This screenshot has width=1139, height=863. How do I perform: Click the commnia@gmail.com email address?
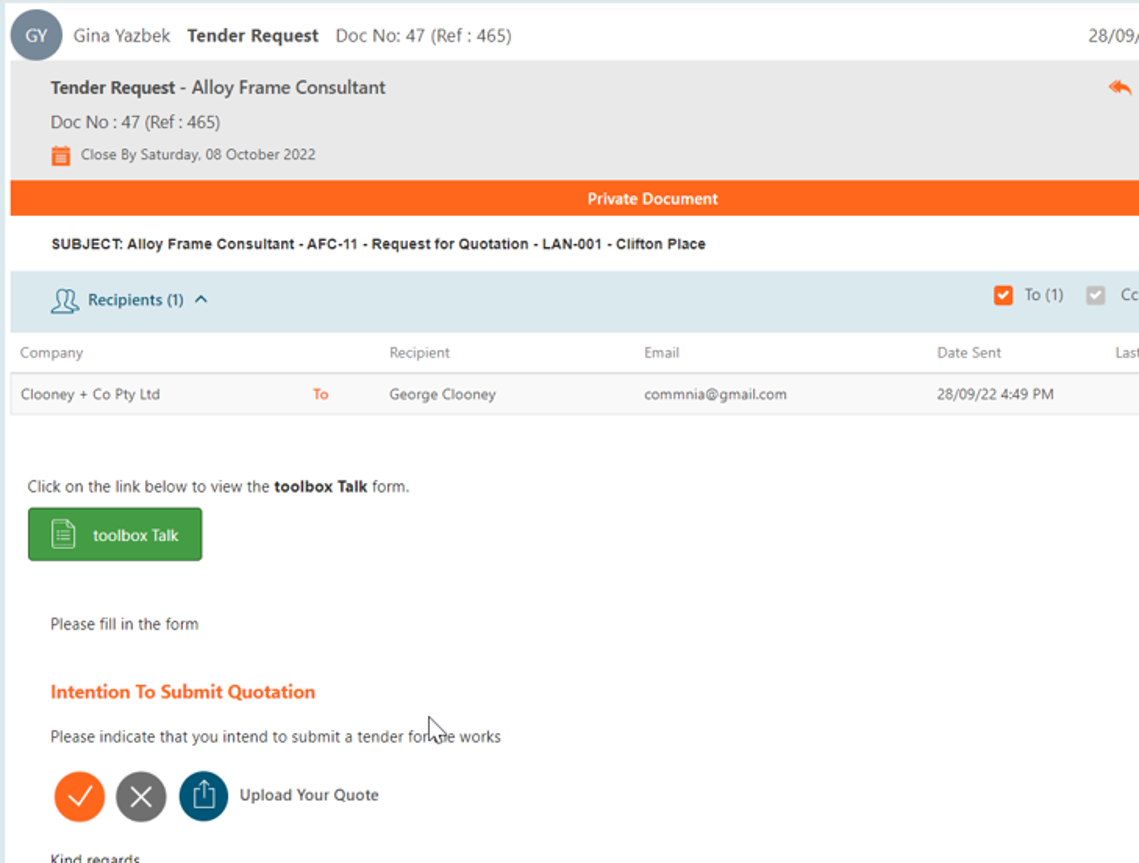pos(716,394)
